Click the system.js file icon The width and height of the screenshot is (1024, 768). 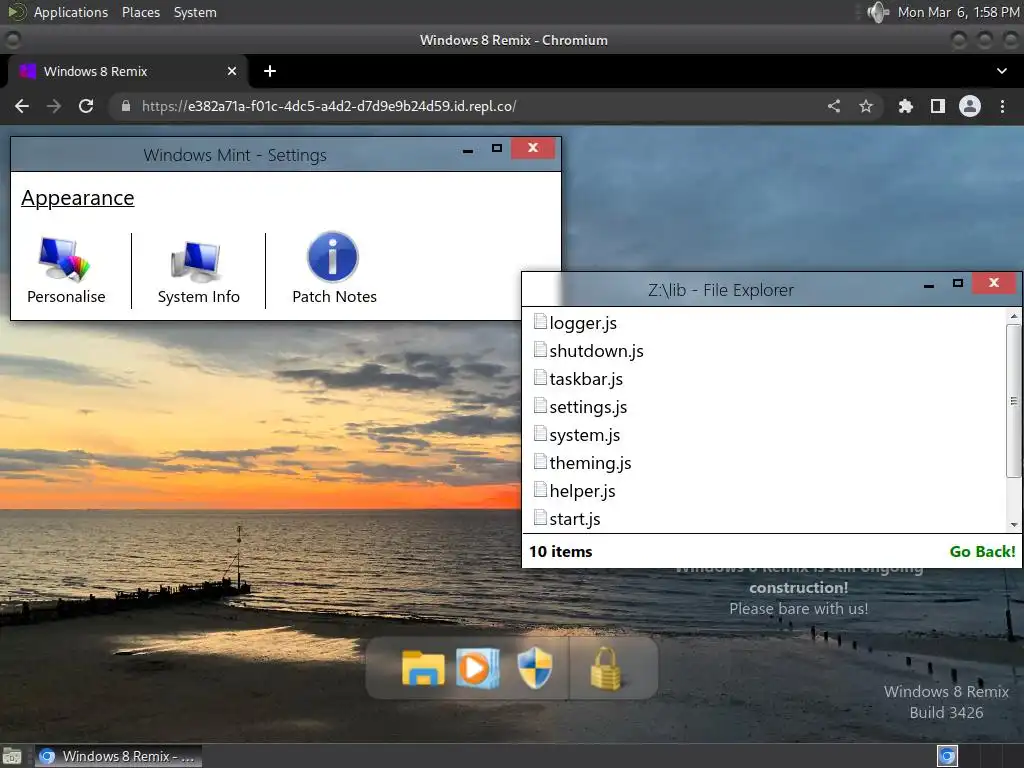(x=540, y=434)
